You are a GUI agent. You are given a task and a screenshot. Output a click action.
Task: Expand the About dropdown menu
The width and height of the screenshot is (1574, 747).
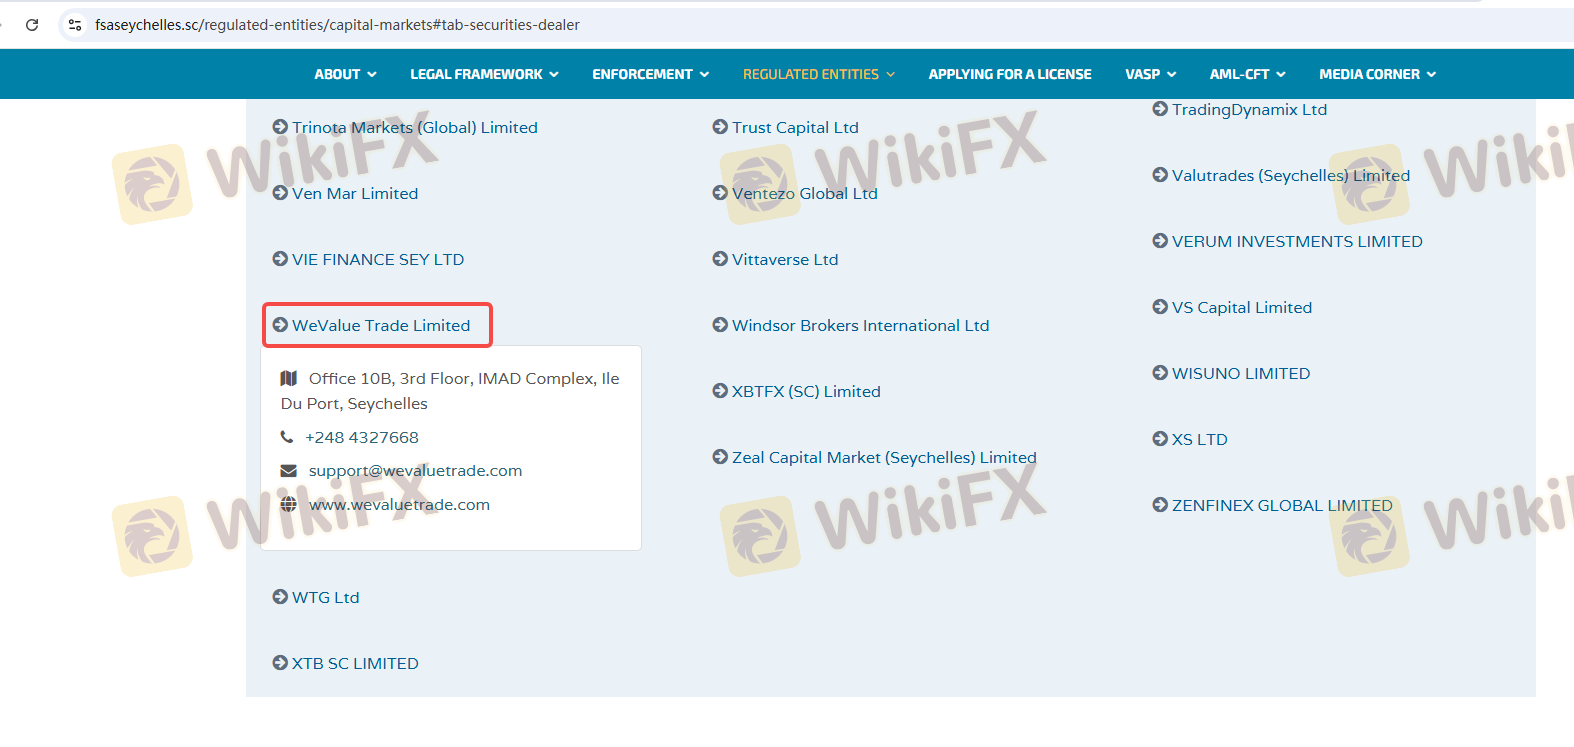tap(345, 74)
